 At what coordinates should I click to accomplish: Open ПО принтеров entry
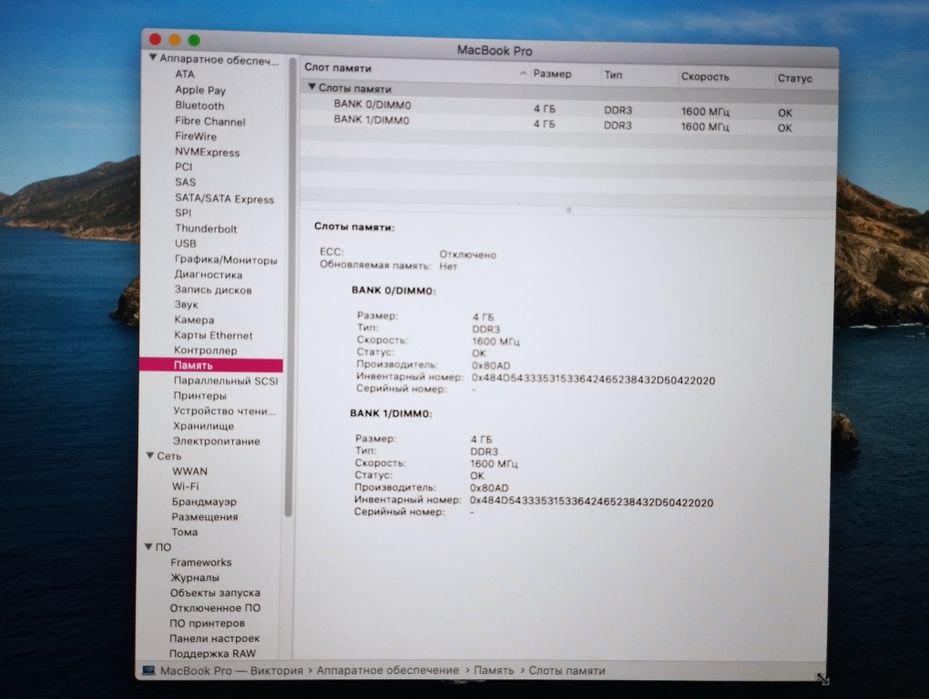click(x=207, y=623)
